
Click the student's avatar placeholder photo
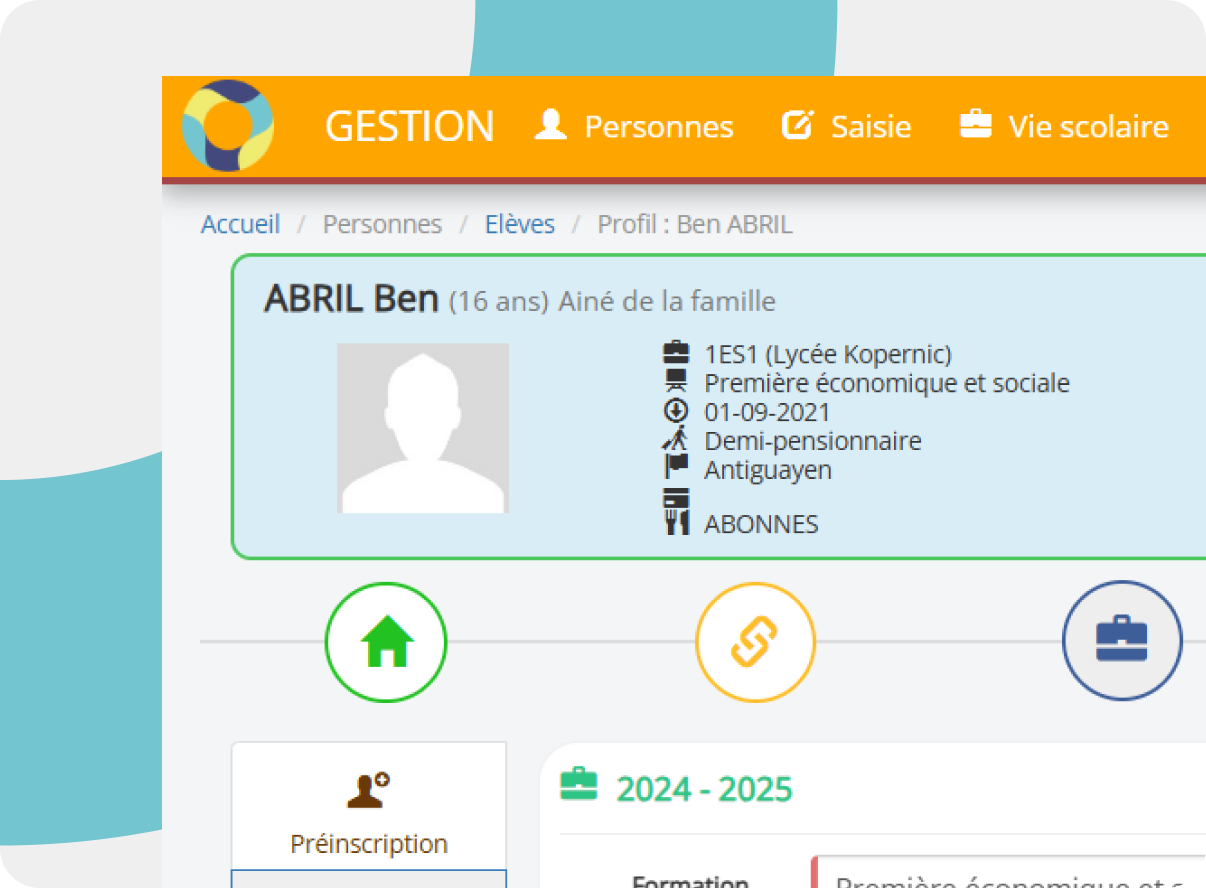tap(422, 428)
